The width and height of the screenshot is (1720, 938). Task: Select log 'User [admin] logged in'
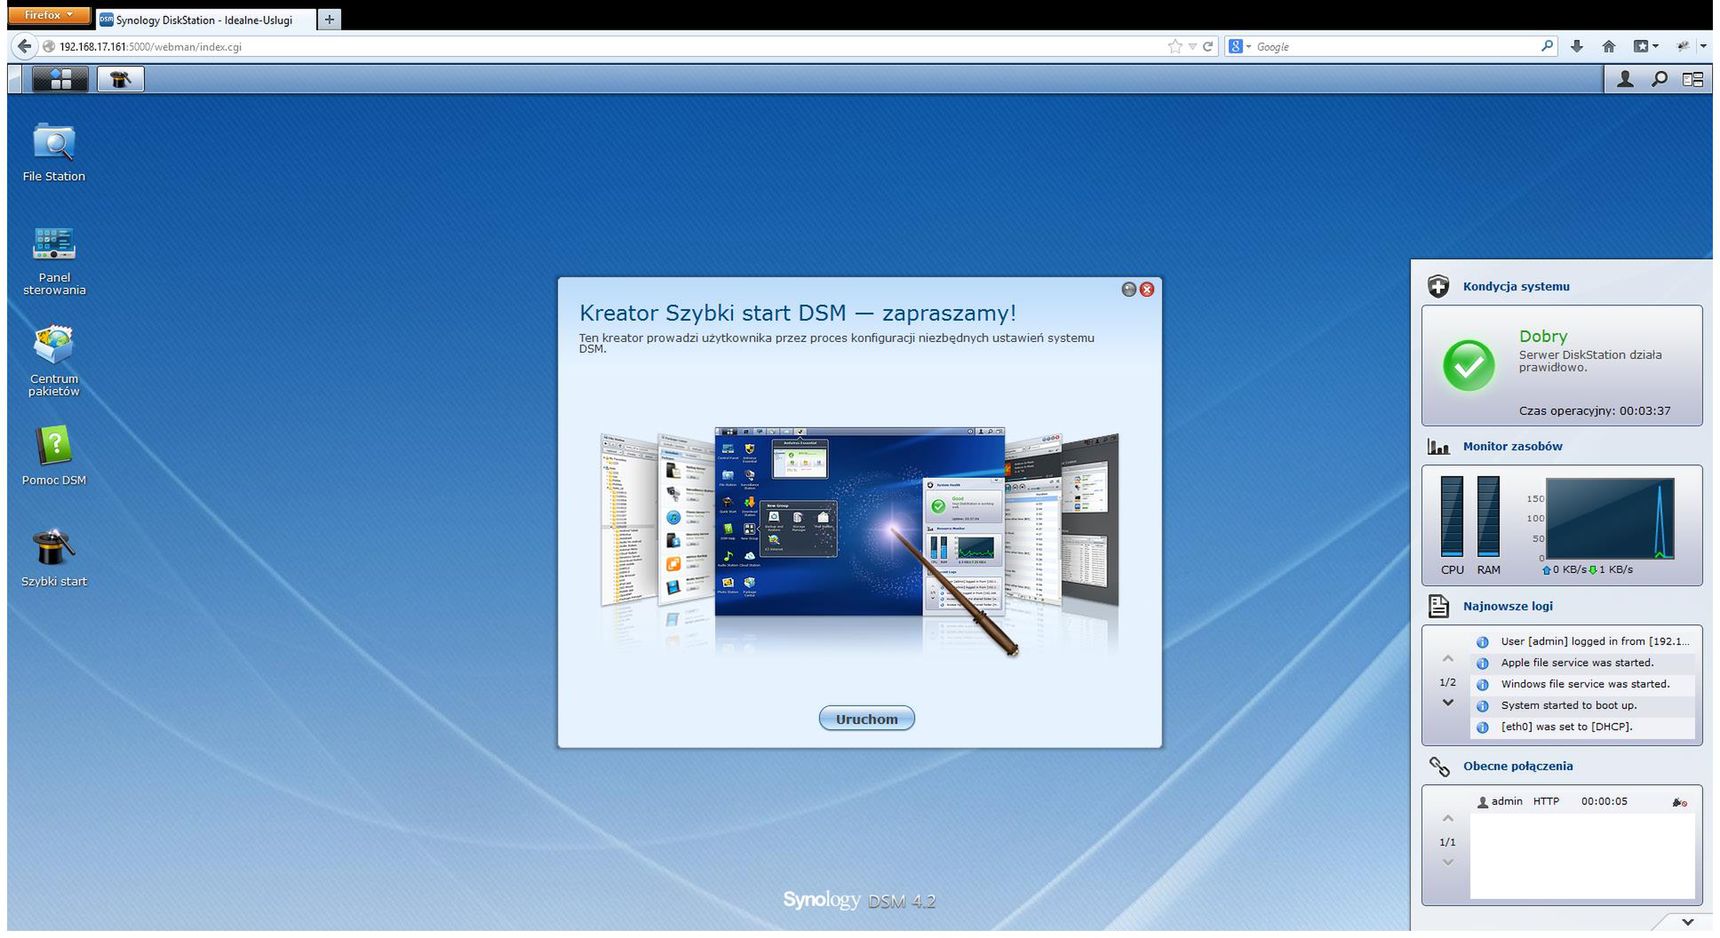pos(1584,642)
